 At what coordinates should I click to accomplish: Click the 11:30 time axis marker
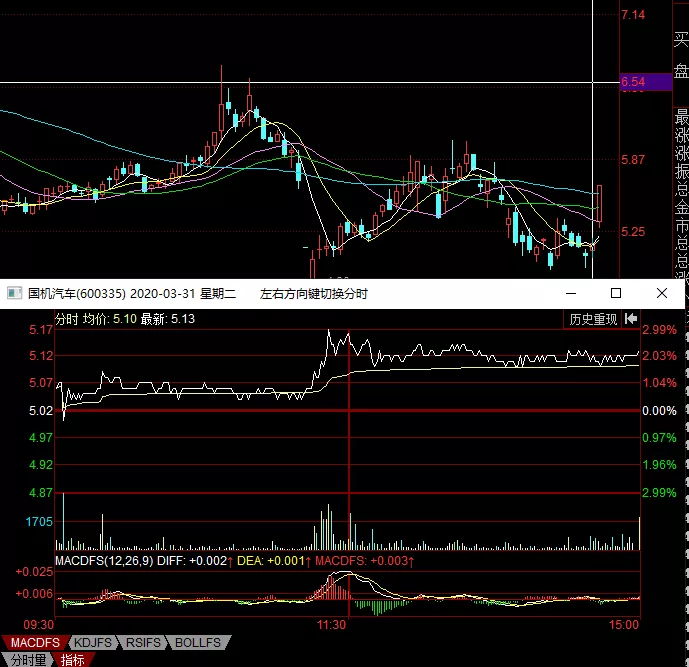tap(331, 625)
